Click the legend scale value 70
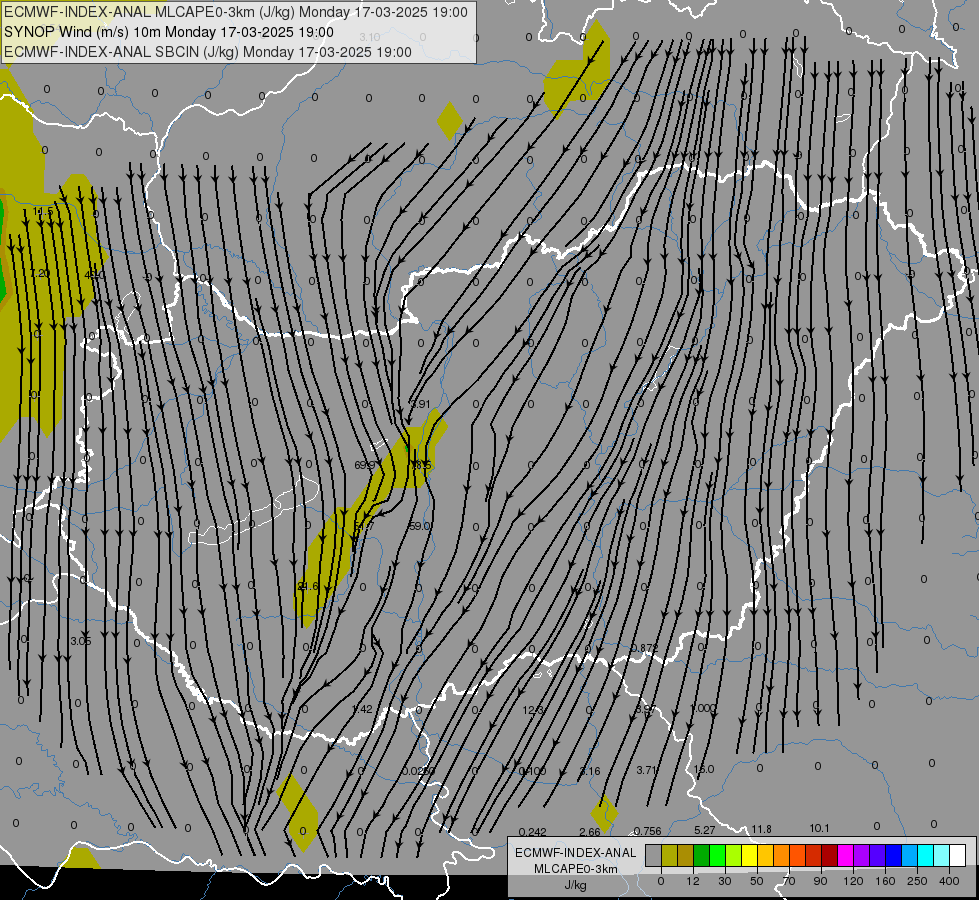Screen dimensions: 979x900 789,881
